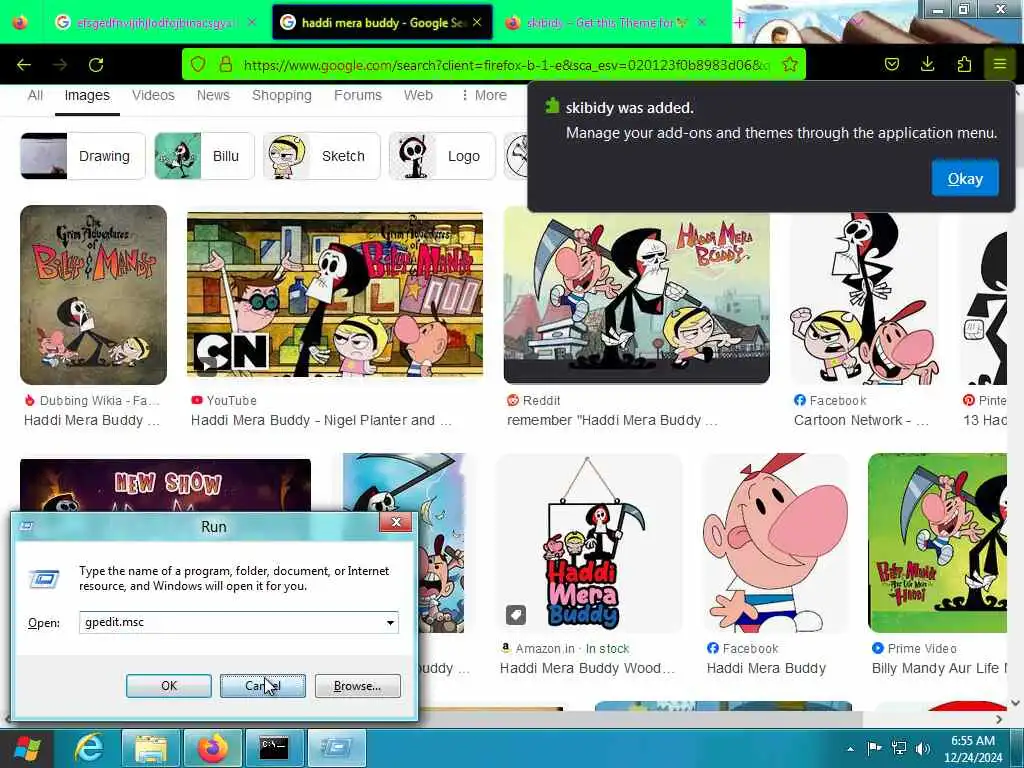Click the Run taskbar button

tap(336, 748)
